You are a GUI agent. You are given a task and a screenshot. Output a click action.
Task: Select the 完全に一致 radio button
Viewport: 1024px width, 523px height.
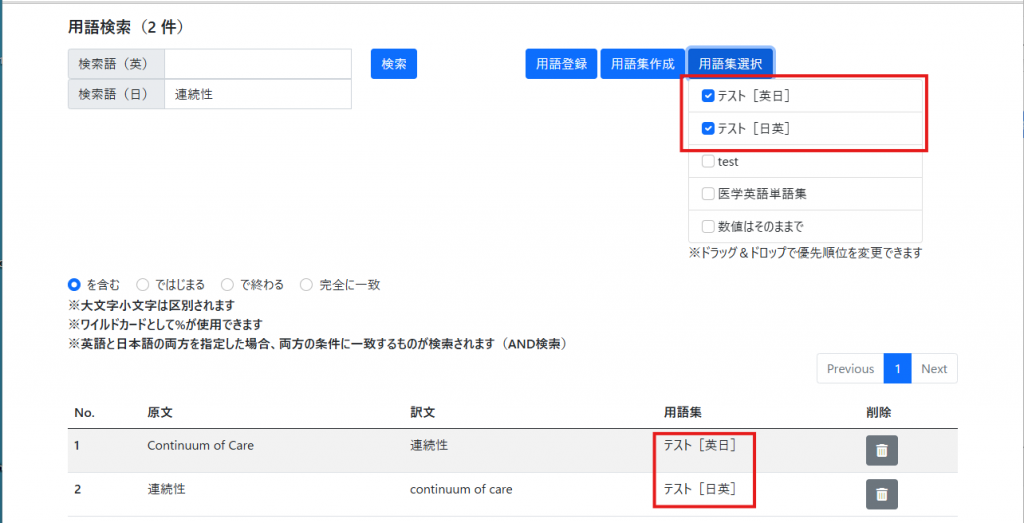(x=307, y=285)
